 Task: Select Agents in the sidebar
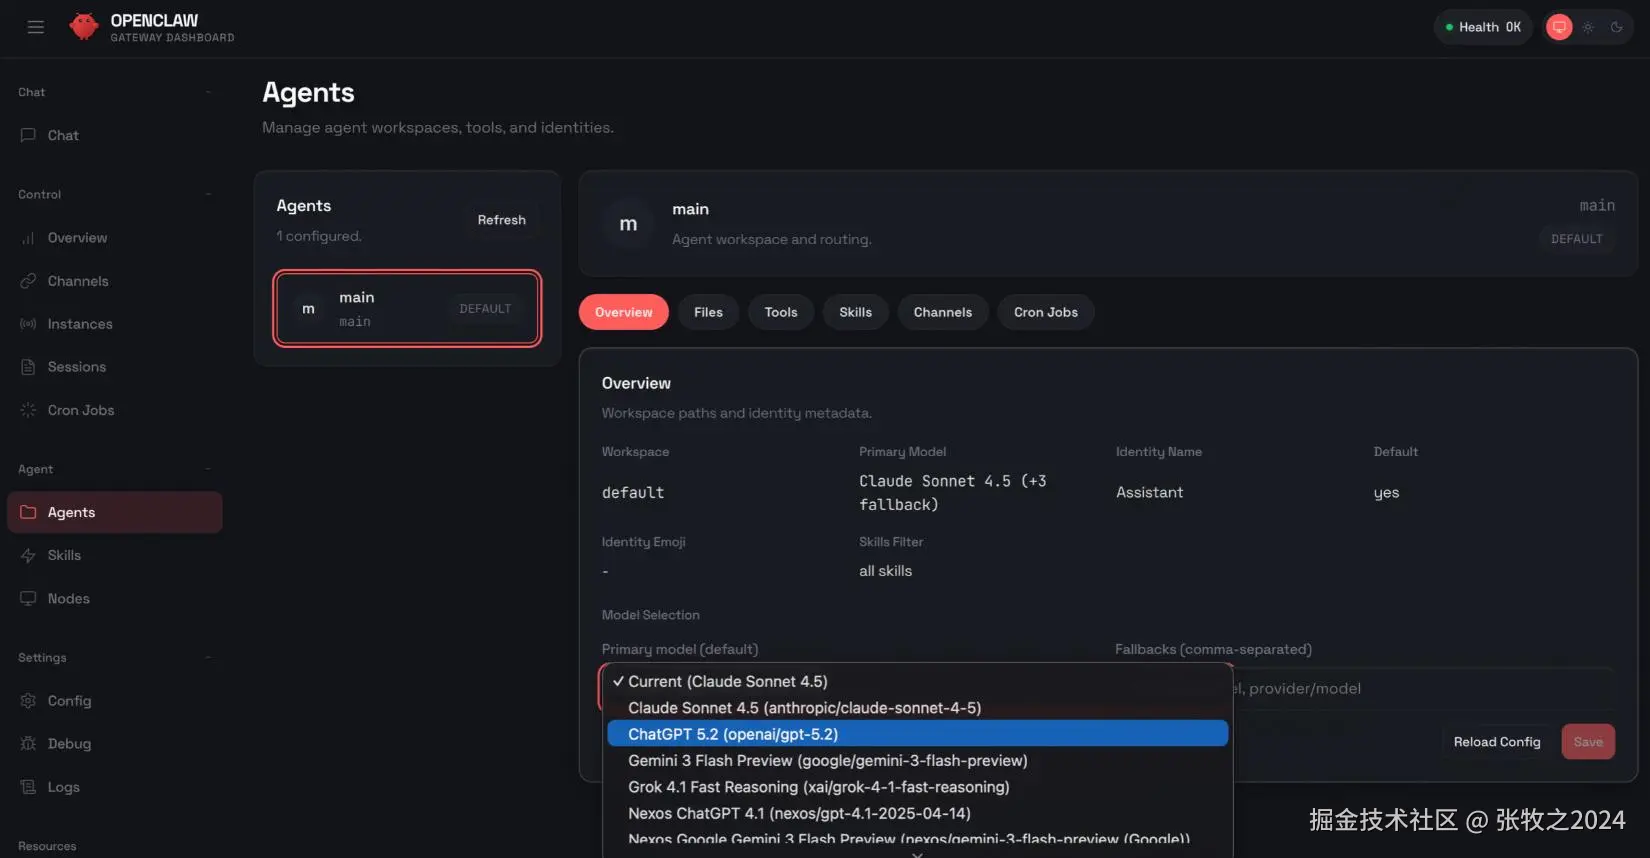tap(114, 512)
